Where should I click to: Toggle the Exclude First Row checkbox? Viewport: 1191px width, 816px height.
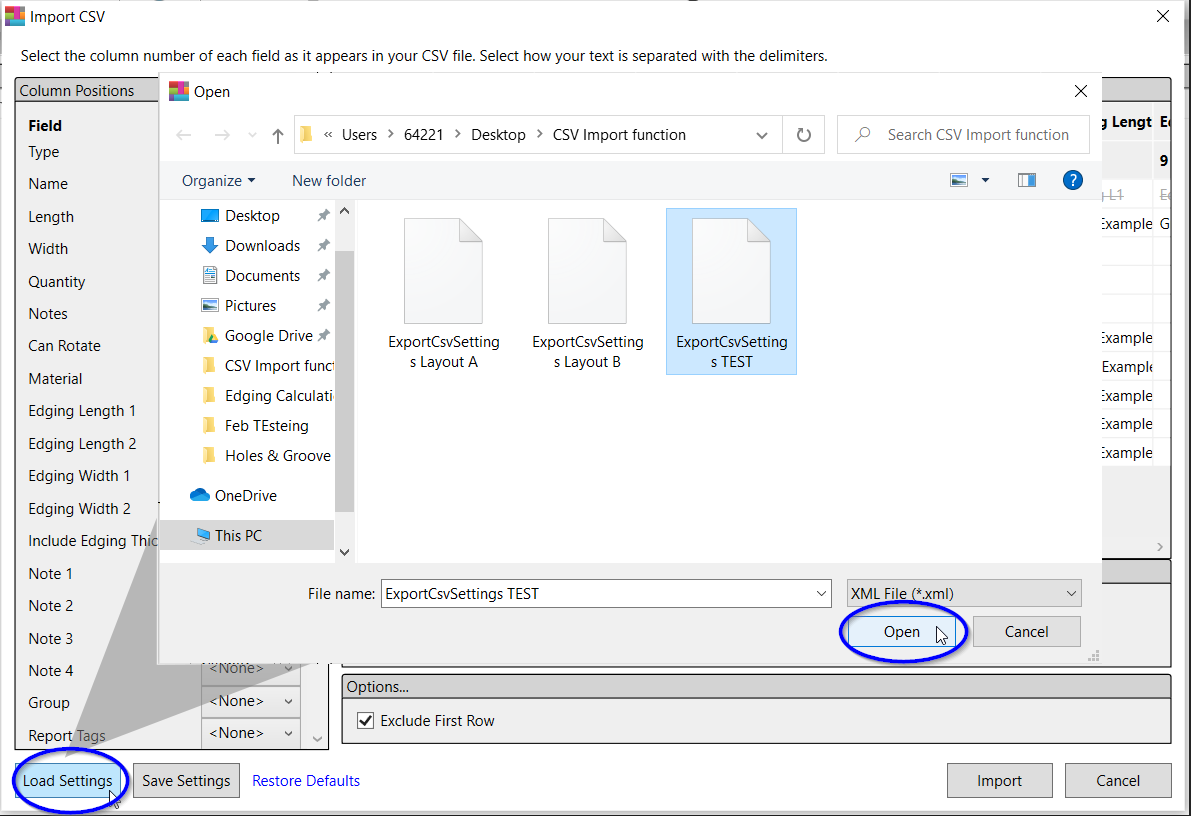(366, 721)
